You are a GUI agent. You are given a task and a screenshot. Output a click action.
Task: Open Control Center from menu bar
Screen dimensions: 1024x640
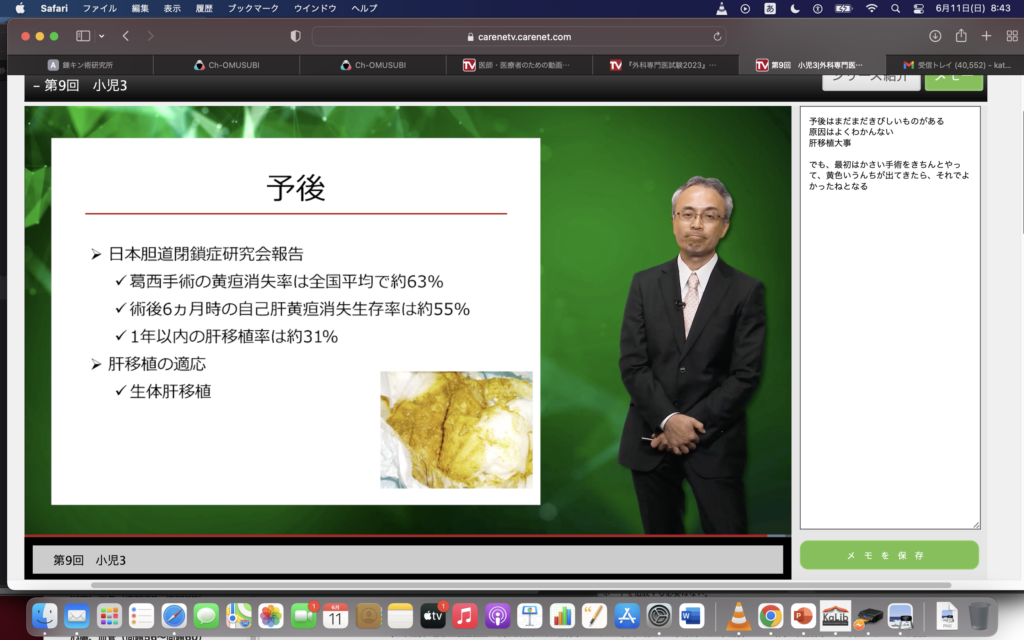[x=919, y=8]
